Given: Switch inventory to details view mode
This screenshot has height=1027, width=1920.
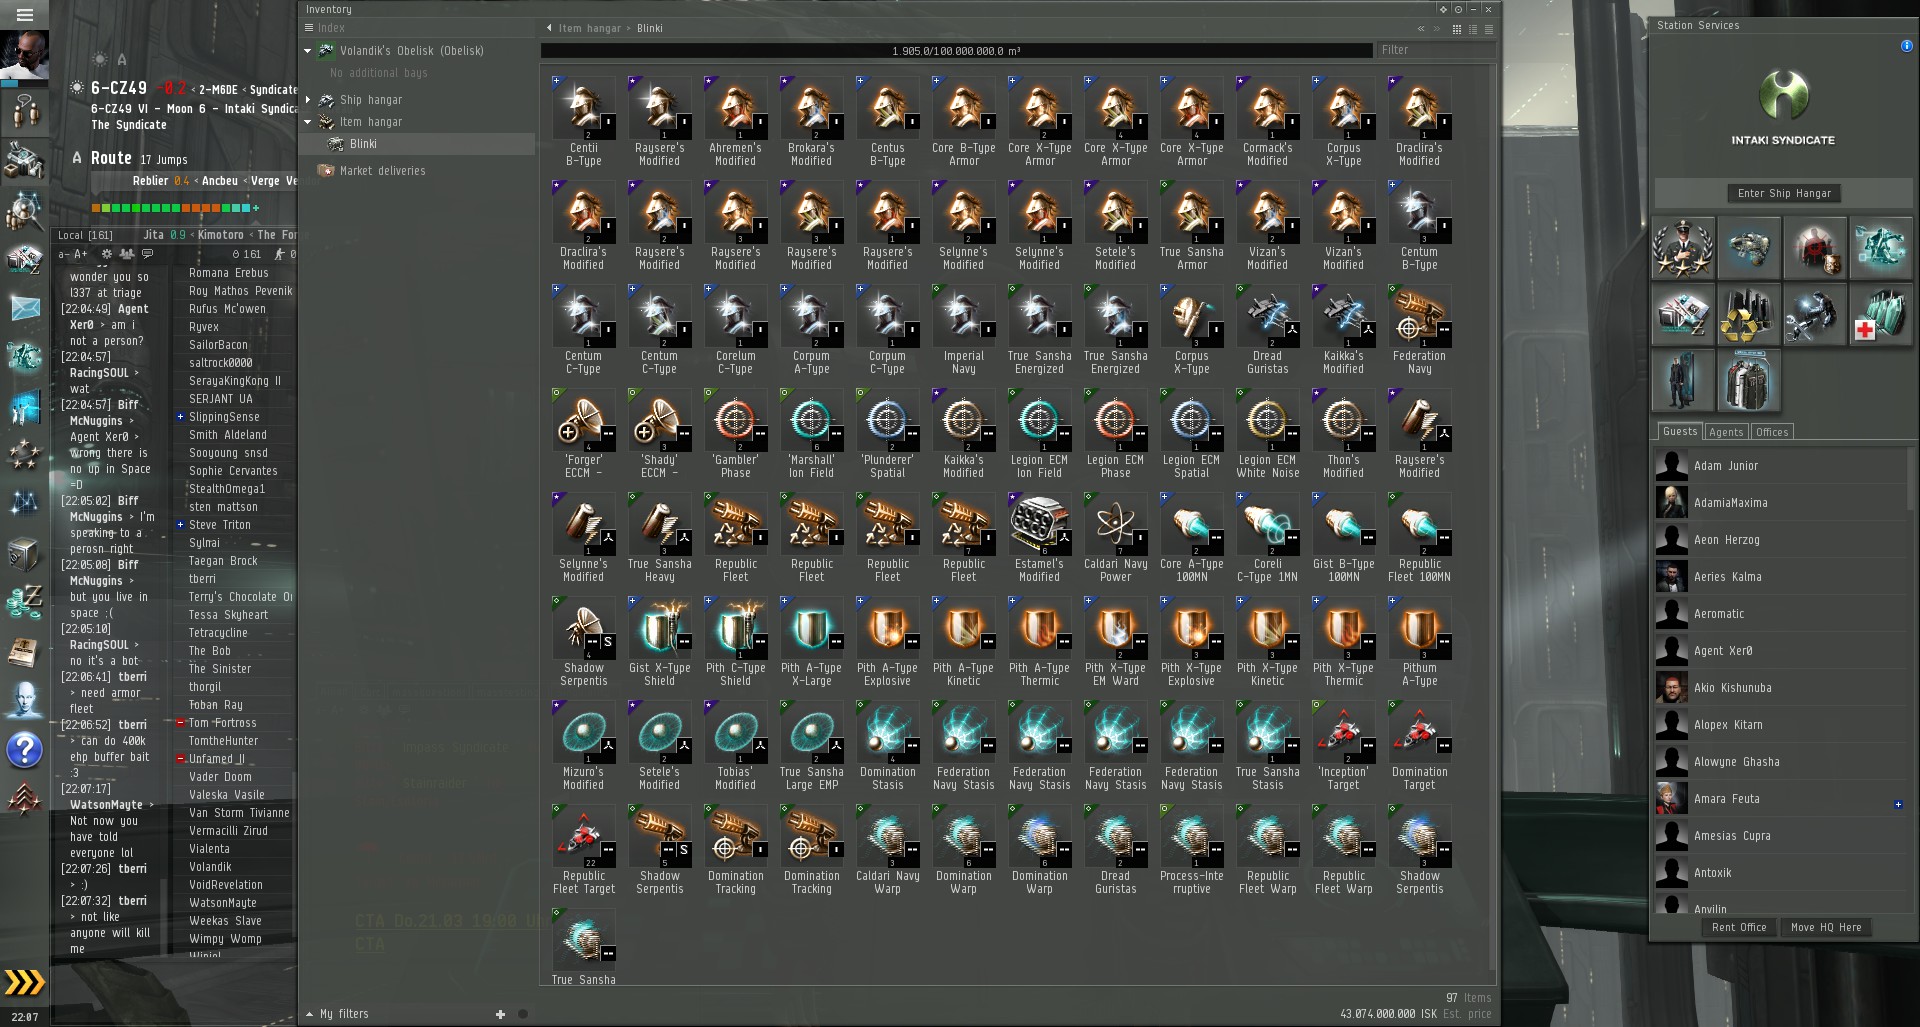Looking at the screenshot, I should click(x=1472, y=29).
